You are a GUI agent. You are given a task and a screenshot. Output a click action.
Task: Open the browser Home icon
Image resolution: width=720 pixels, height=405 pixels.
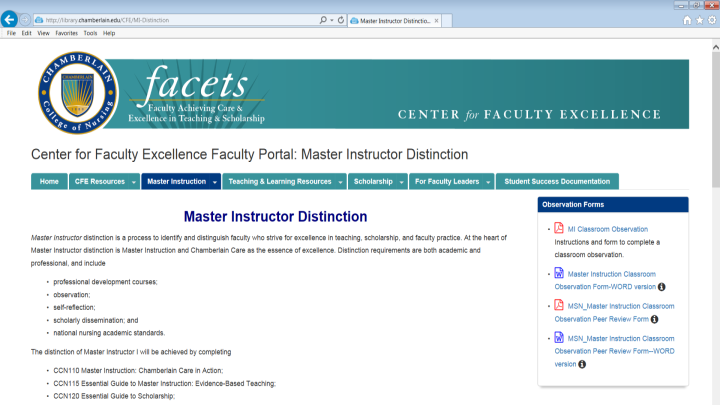(687, 20)
